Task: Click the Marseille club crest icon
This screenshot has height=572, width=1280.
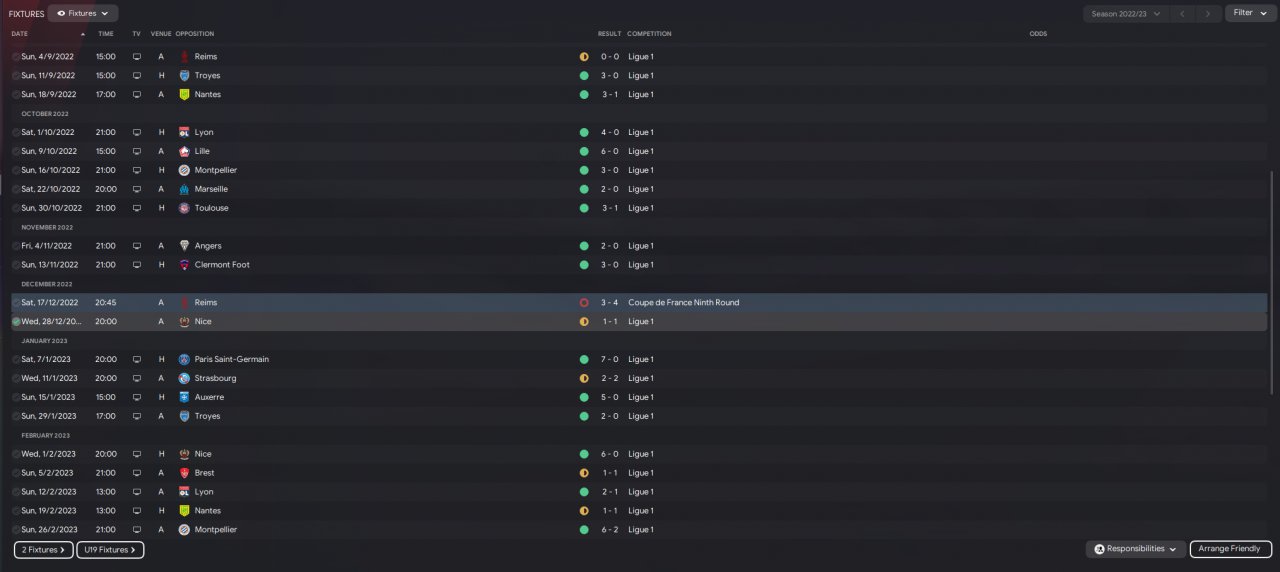Action: pyautogui.click(x=184, y=189)
